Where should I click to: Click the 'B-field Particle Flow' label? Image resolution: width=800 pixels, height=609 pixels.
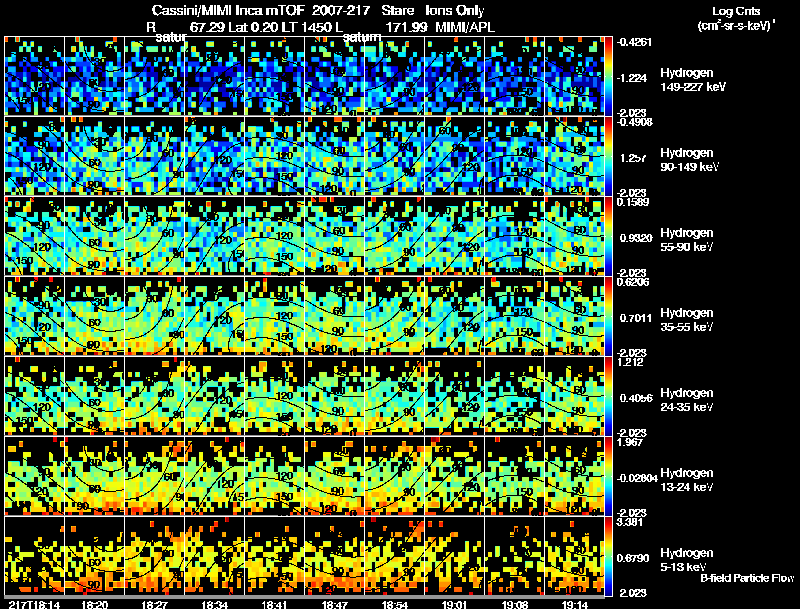click(747, 578)
